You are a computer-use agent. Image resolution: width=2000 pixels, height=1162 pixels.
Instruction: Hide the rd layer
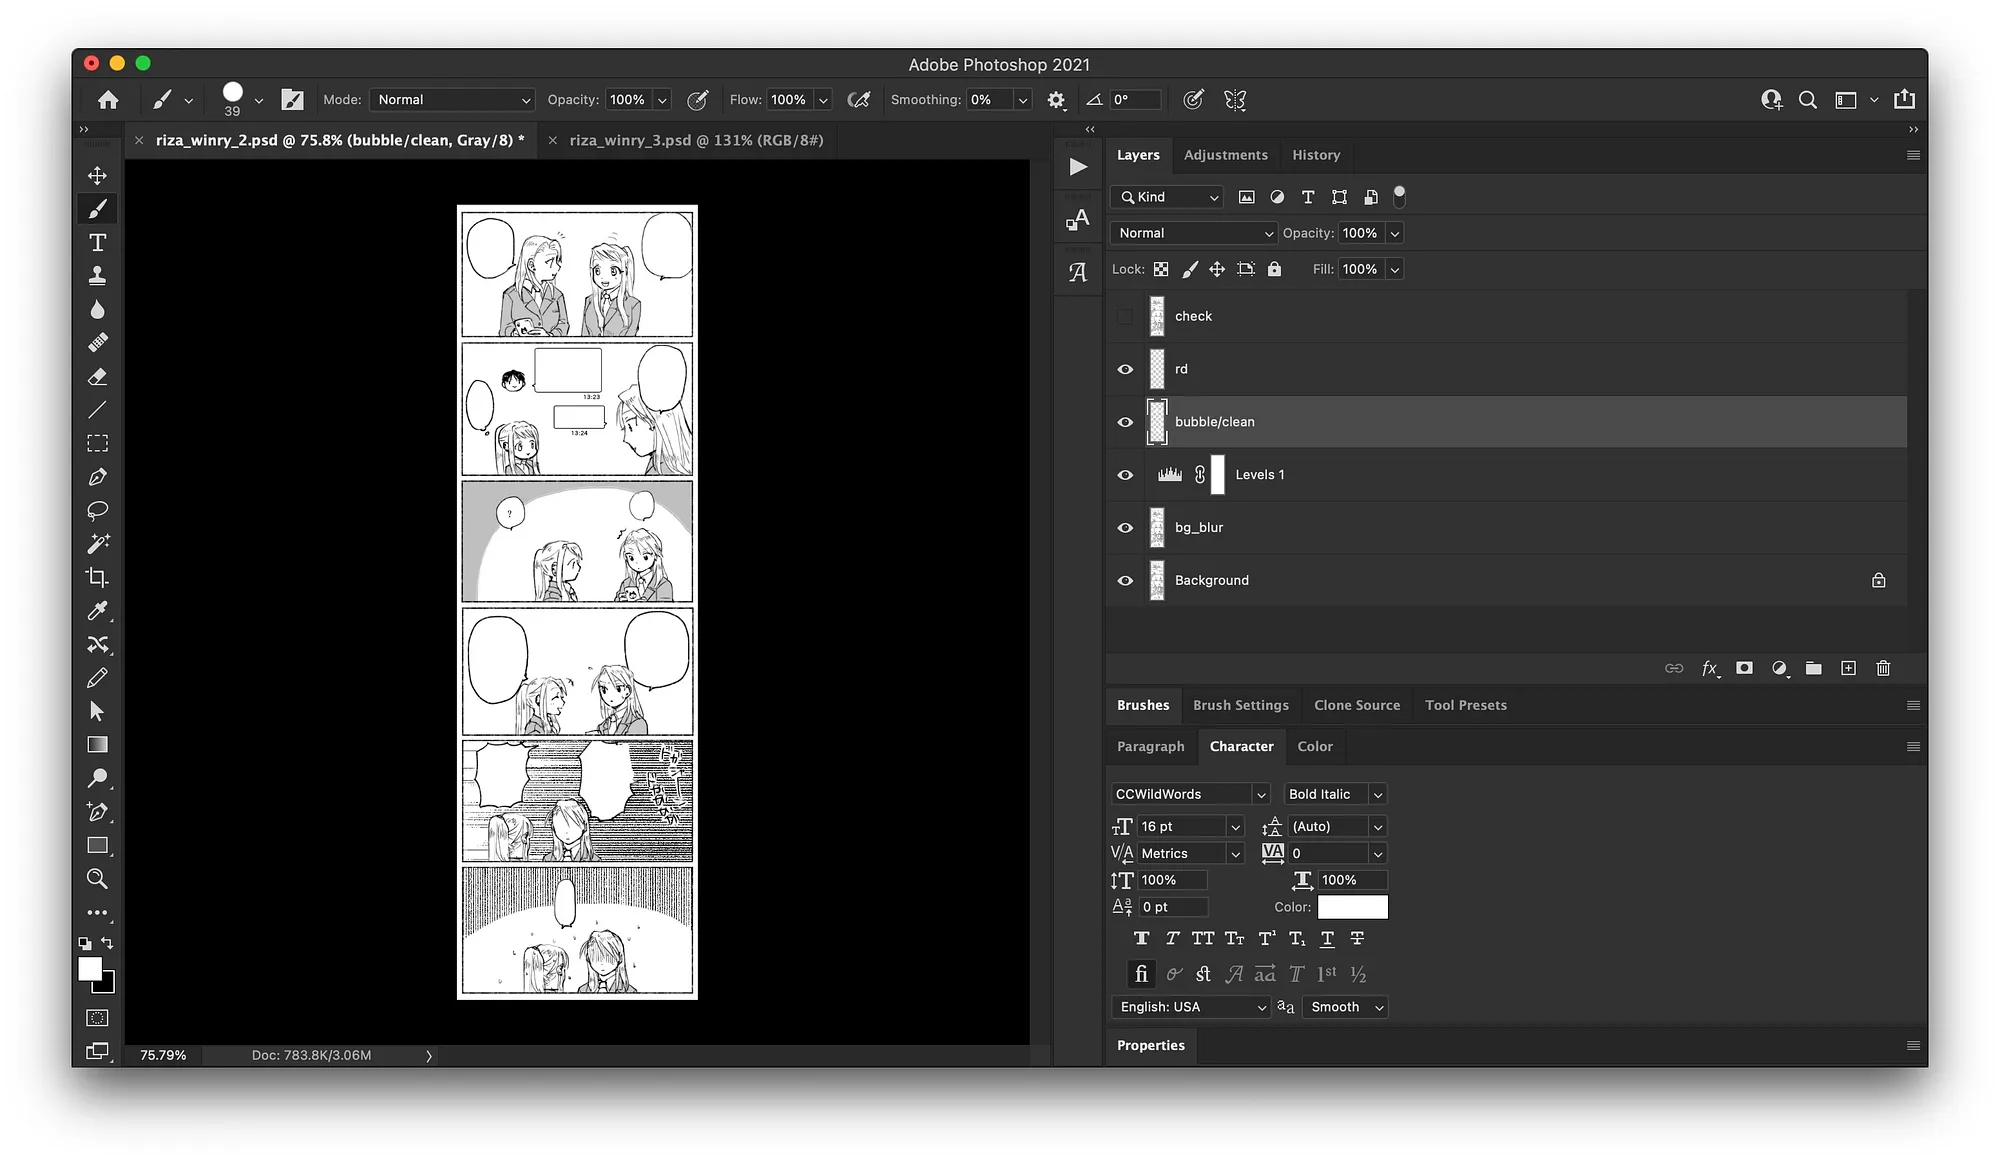point(1125,369)
